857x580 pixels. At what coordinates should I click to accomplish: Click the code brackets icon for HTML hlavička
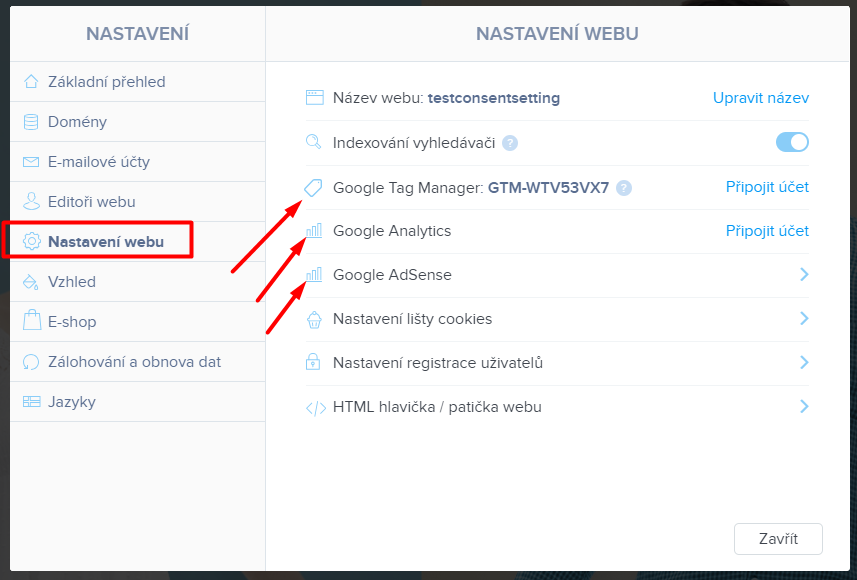316,408
